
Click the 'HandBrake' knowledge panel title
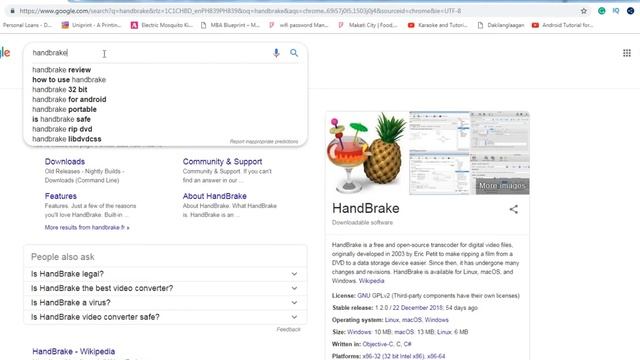[x=366, y=209]
